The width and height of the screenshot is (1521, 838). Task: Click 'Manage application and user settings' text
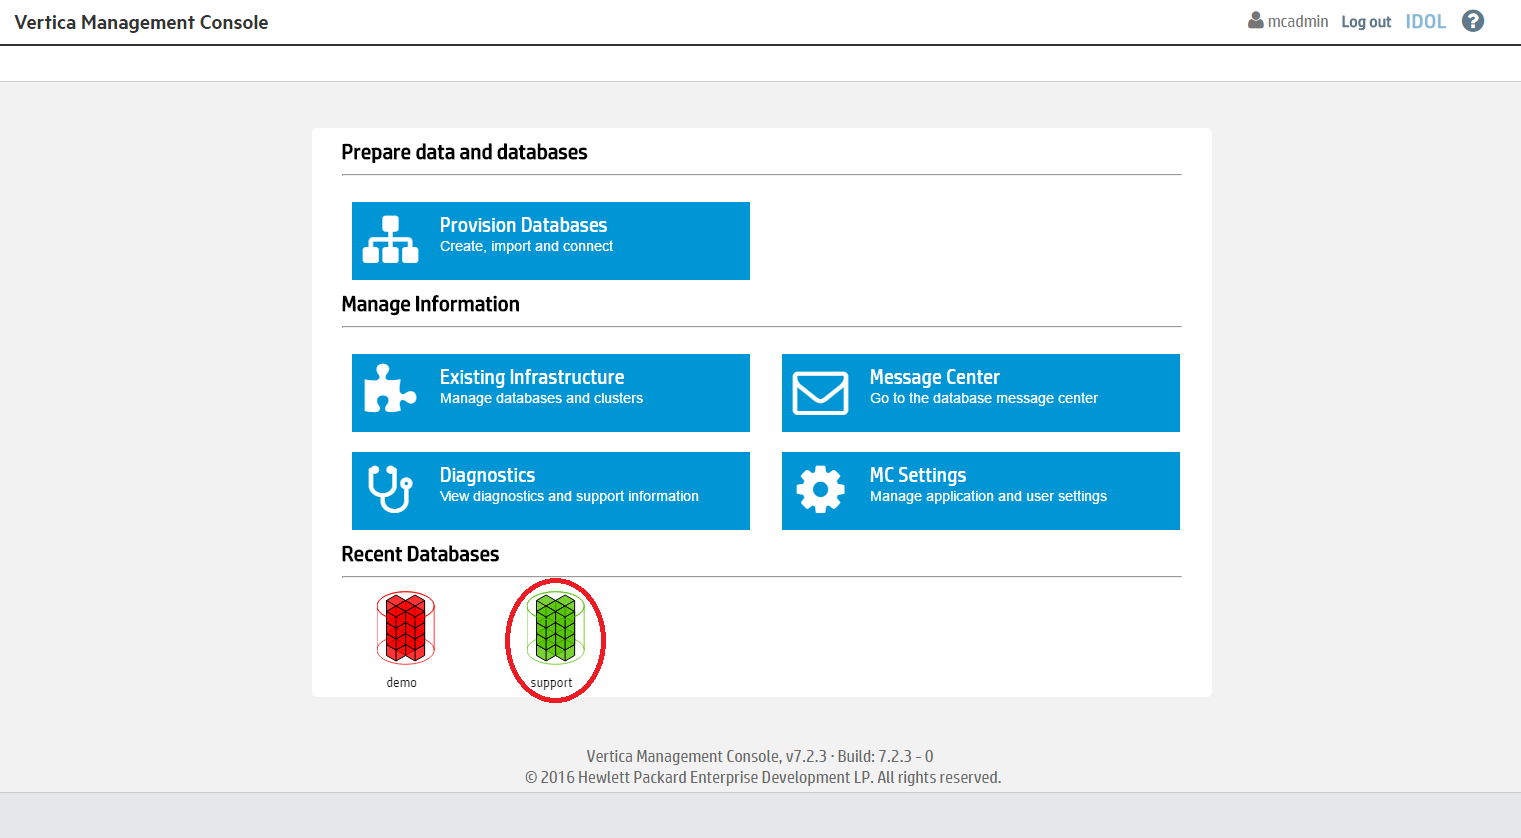click(988, 496)
